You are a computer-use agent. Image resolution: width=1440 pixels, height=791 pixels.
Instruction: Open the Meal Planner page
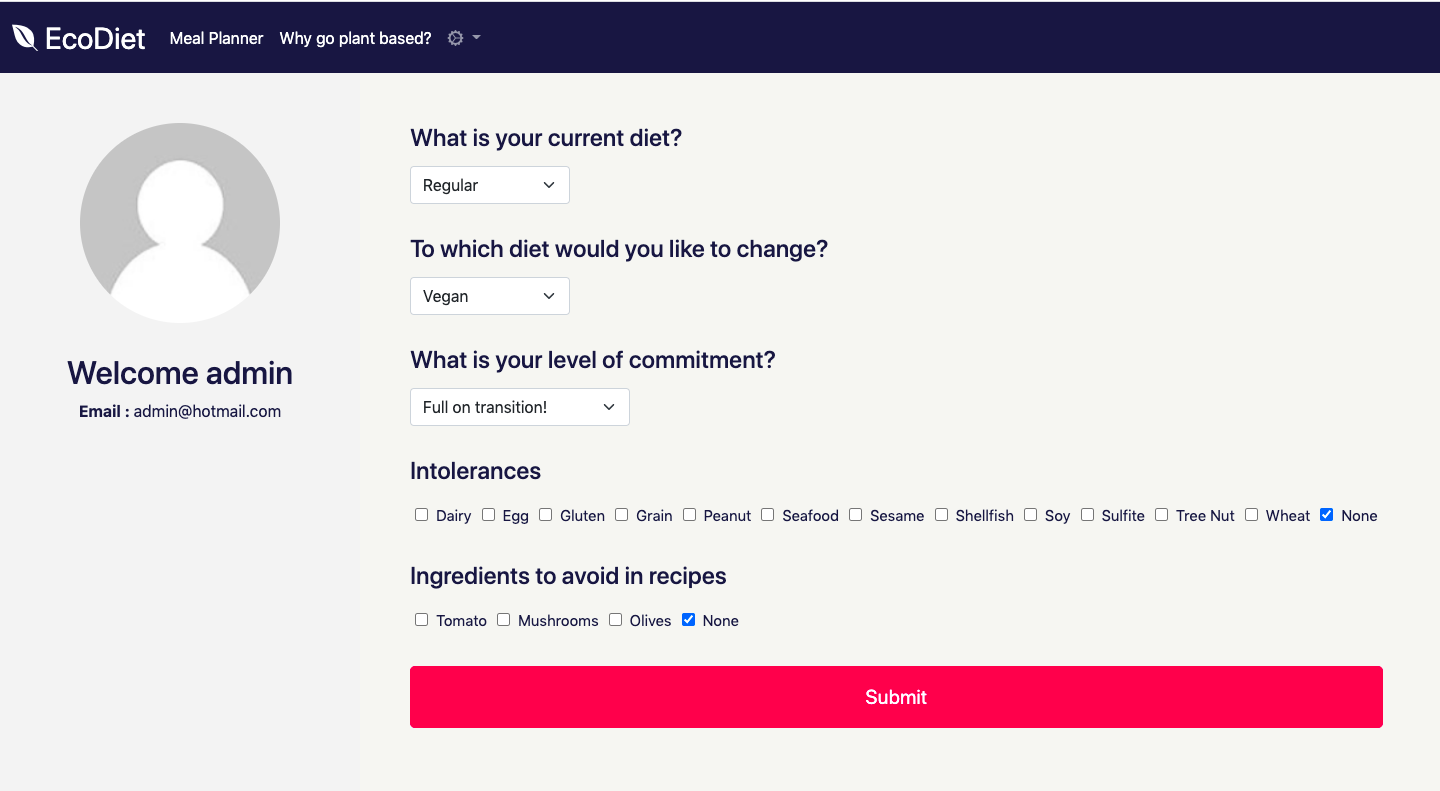216,38
